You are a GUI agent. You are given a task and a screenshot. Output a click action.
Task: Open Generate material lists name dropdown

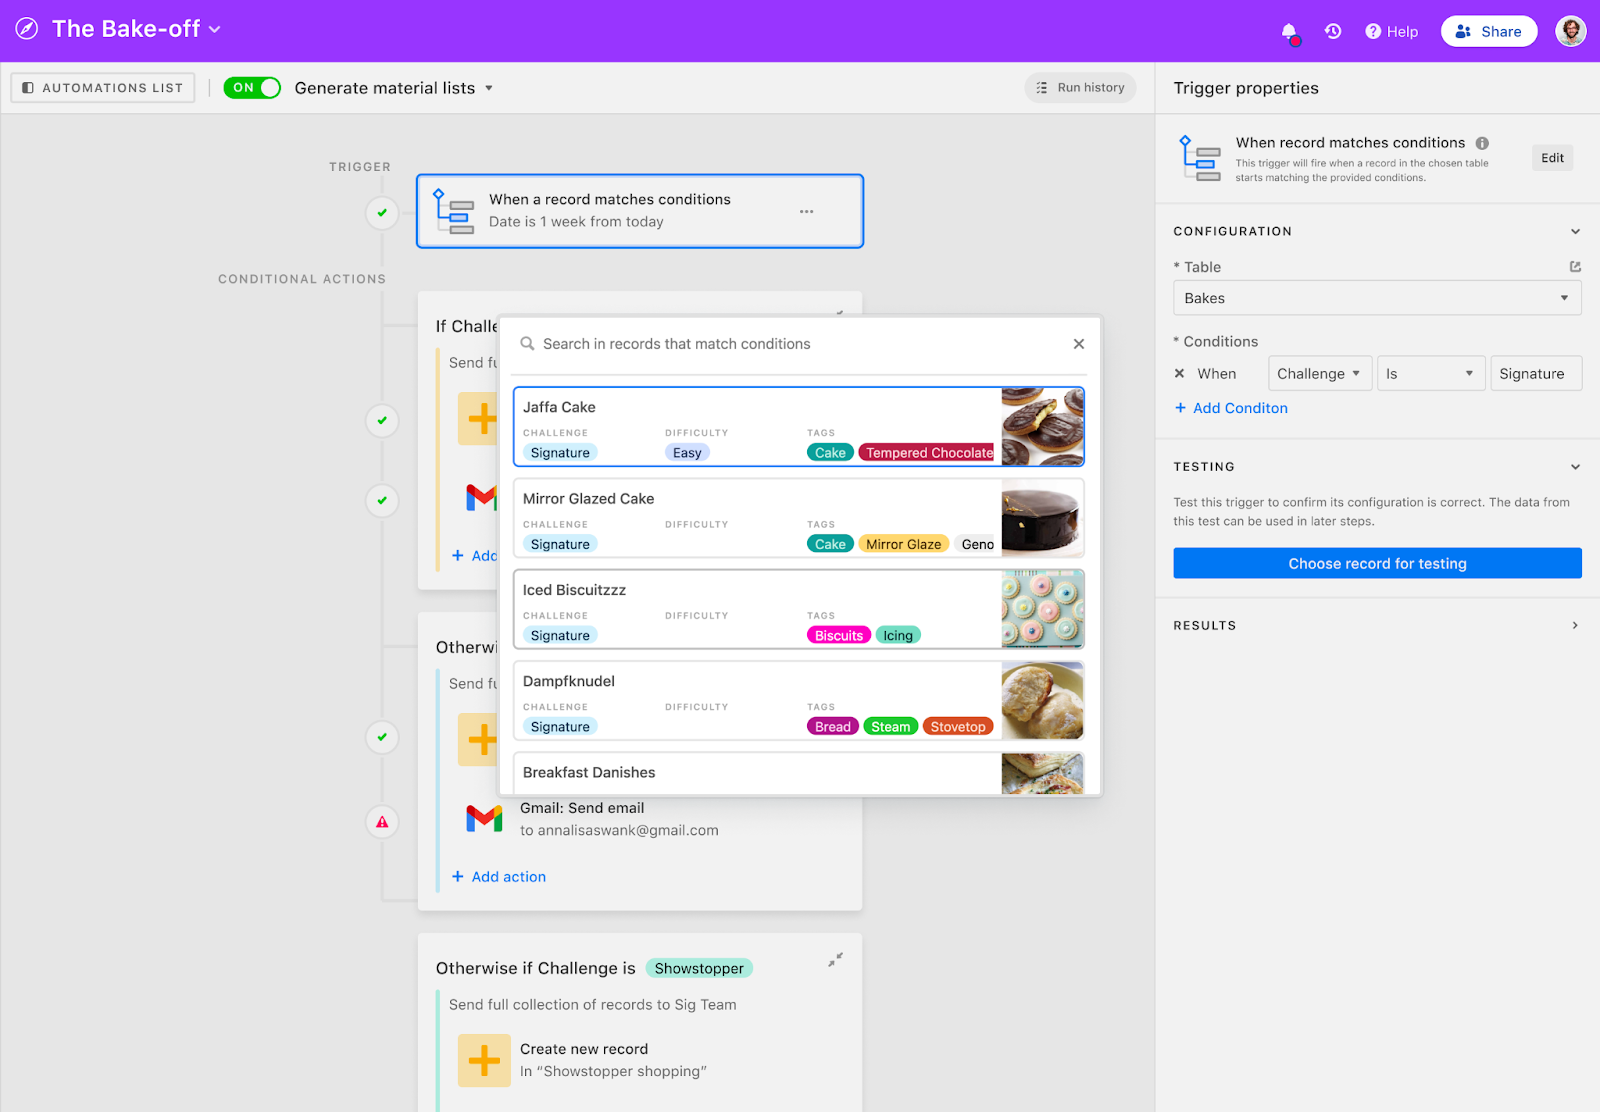pyautogui.click(x=394, y=88)
